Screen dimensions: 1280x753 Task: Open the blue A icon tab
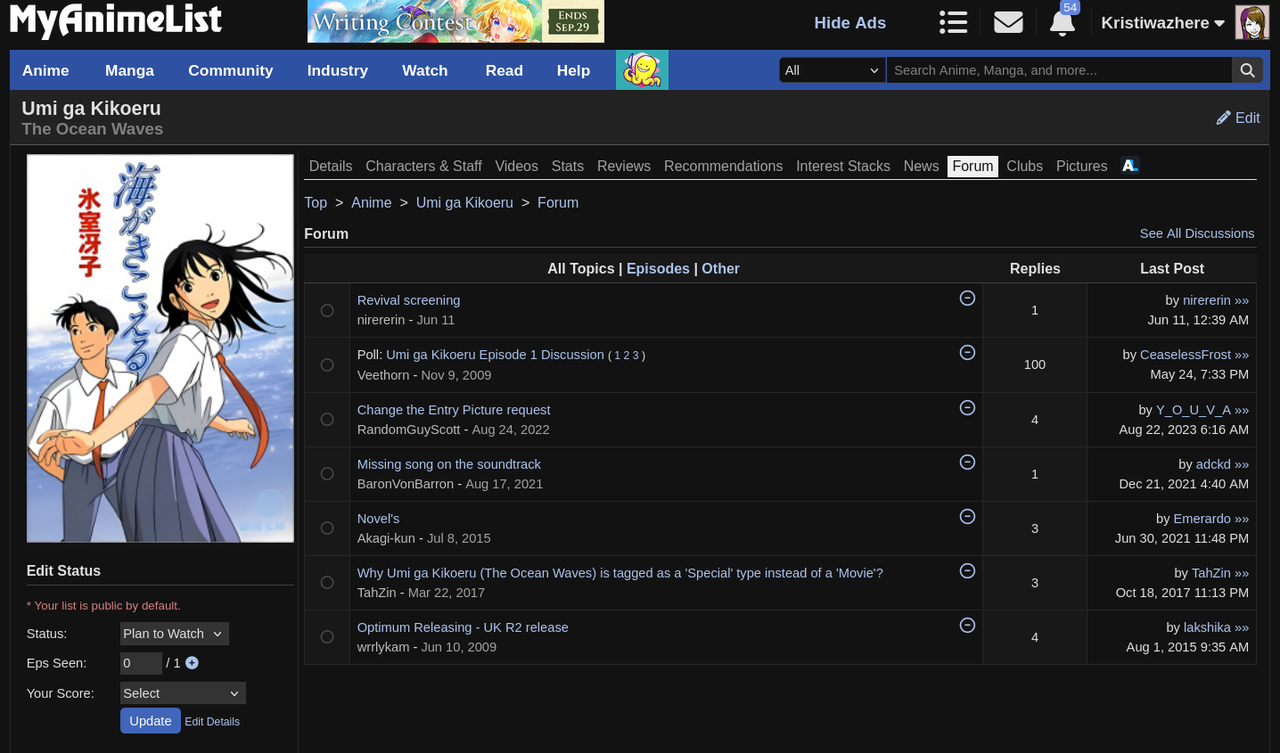pos(1130,166)
